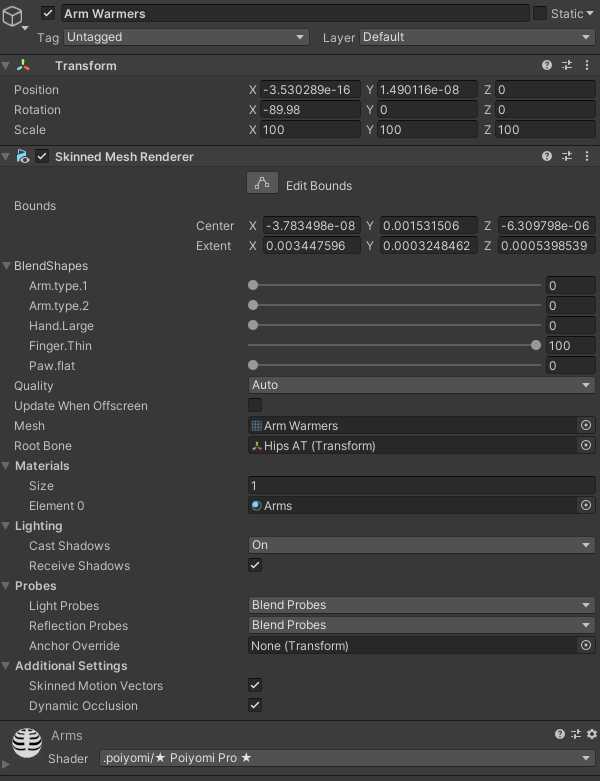Open Arms material settings gear icon
This screenshot has width=600, height=781.
click(x=591, y=735)
